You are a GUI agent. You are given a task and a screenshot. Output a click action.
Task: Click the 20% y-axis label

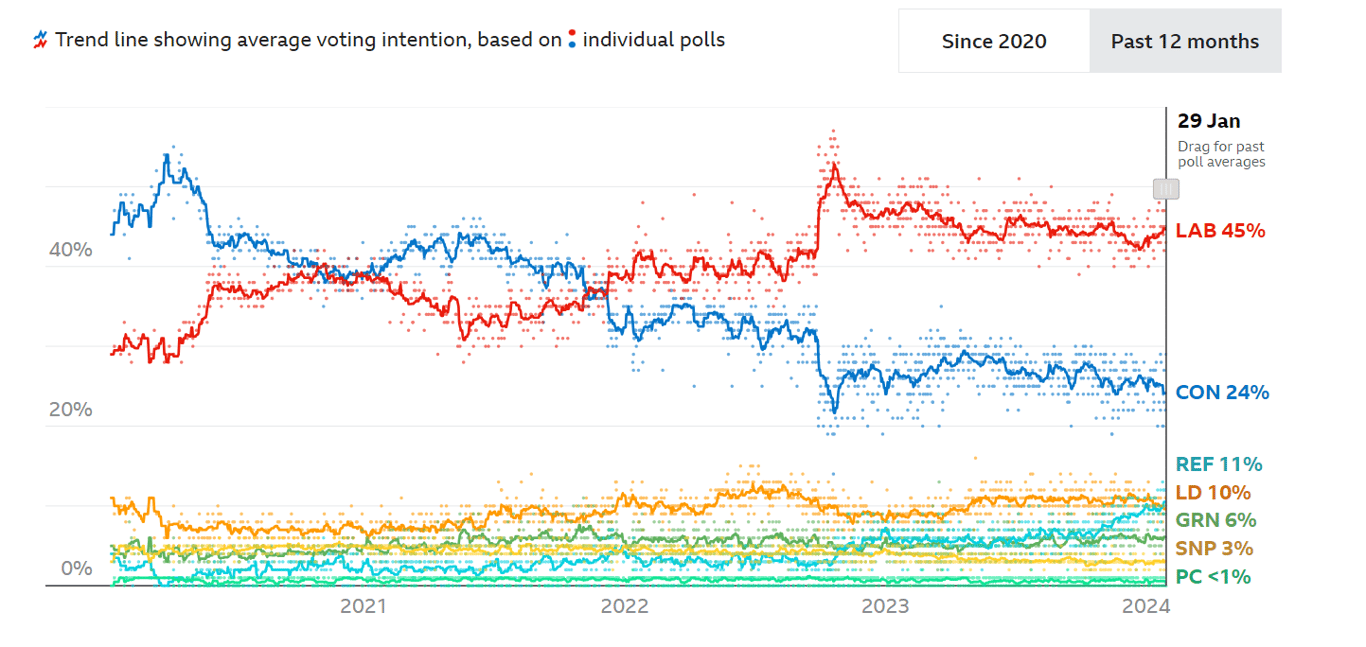point(70,409)
